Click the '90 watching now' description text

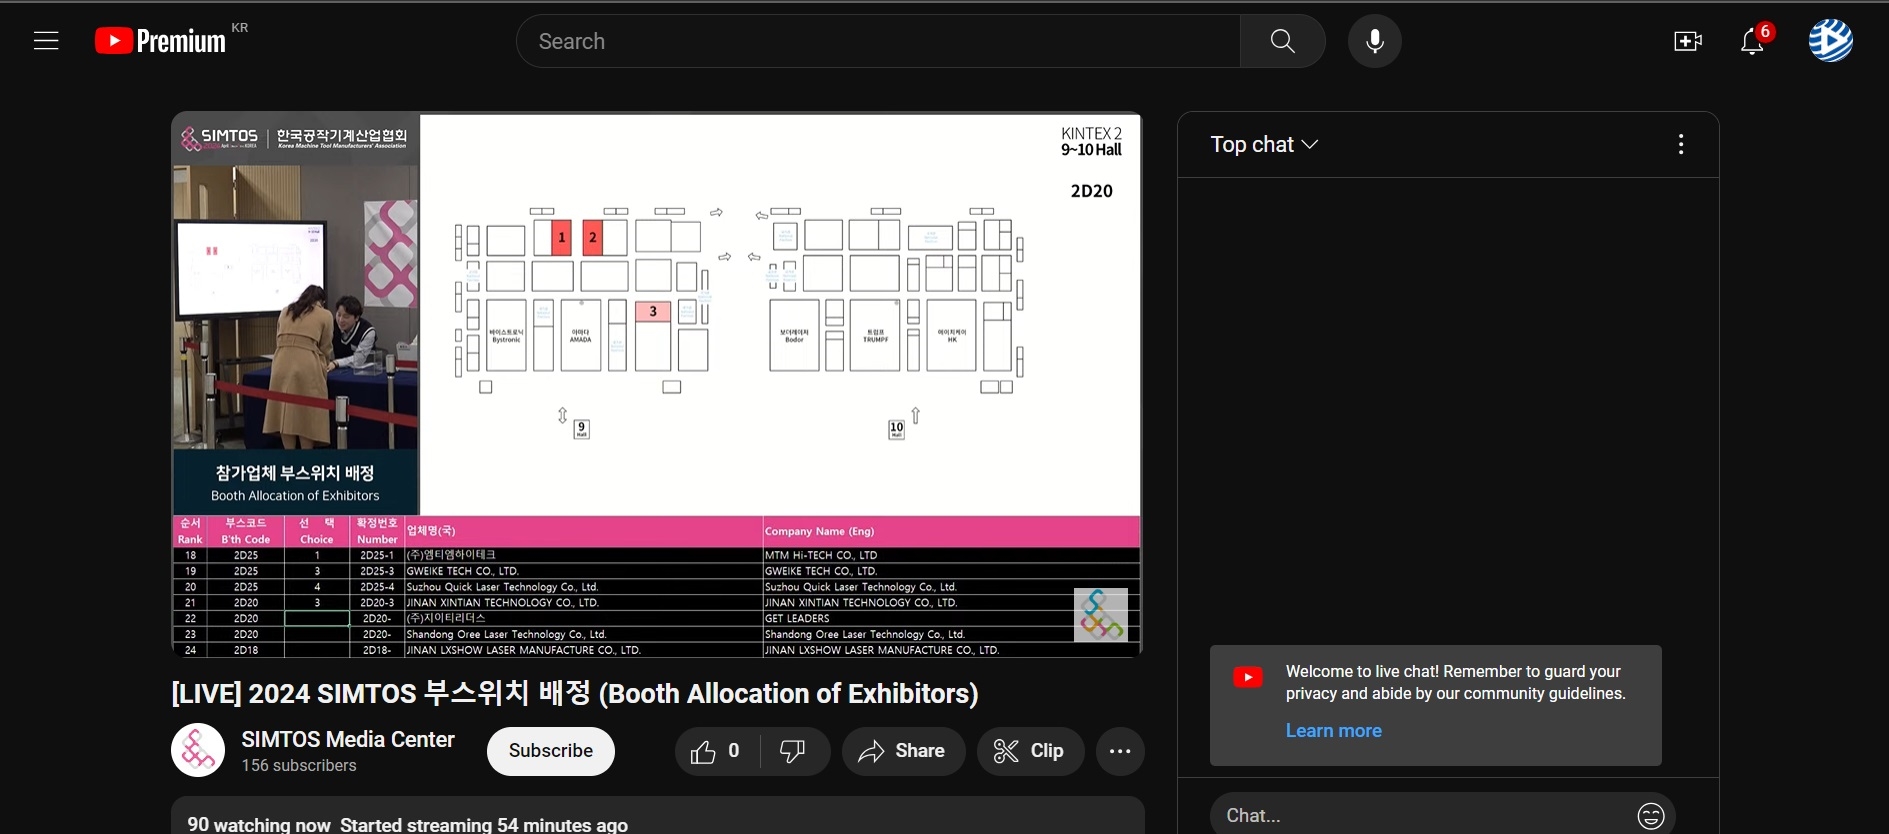click(259, 824)
